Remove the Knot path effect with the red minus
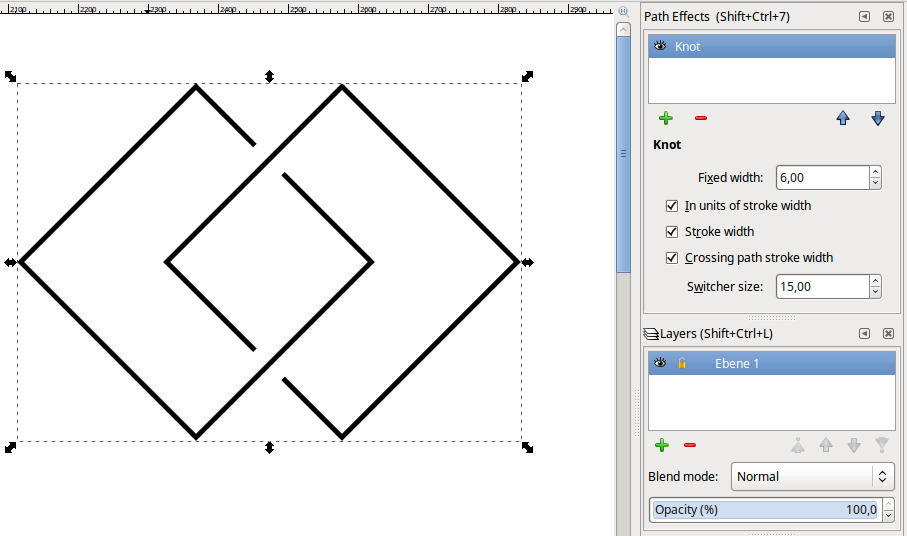This screenshot has width=907, height=536. coord(701,118)
